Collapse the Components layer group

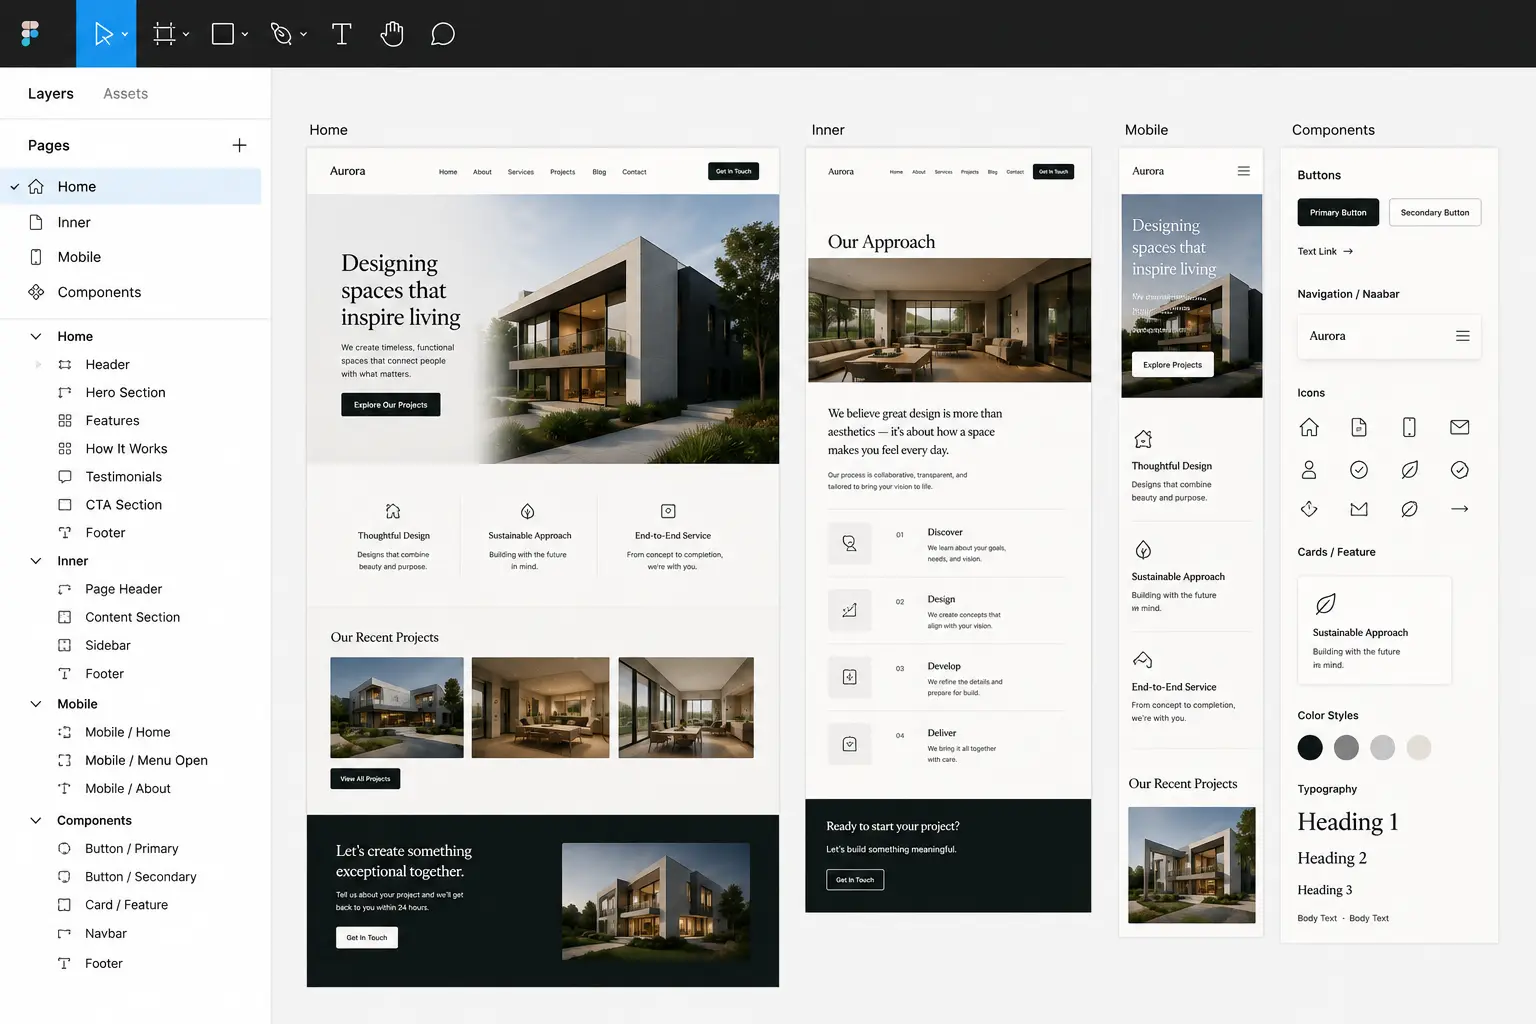tap(36, 820)
